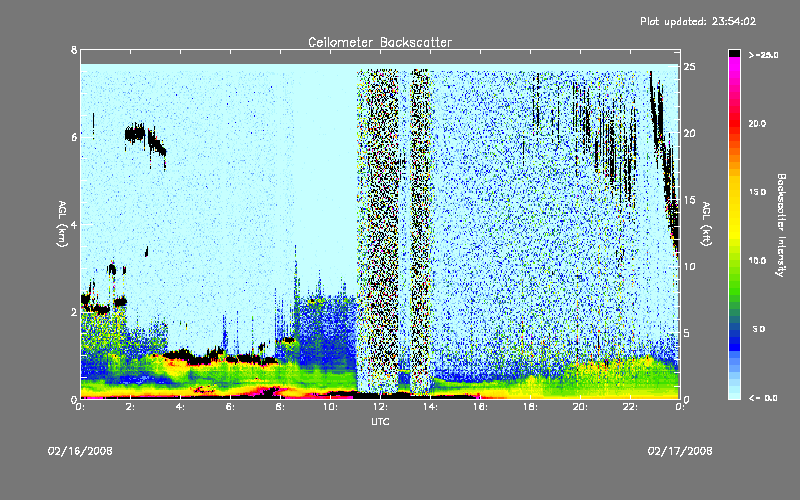The width and height of the screenshot is (800, 500).
Task: Click the 'Plot updated: 23:54:02' timestamp
Action: tap(698, 21)
